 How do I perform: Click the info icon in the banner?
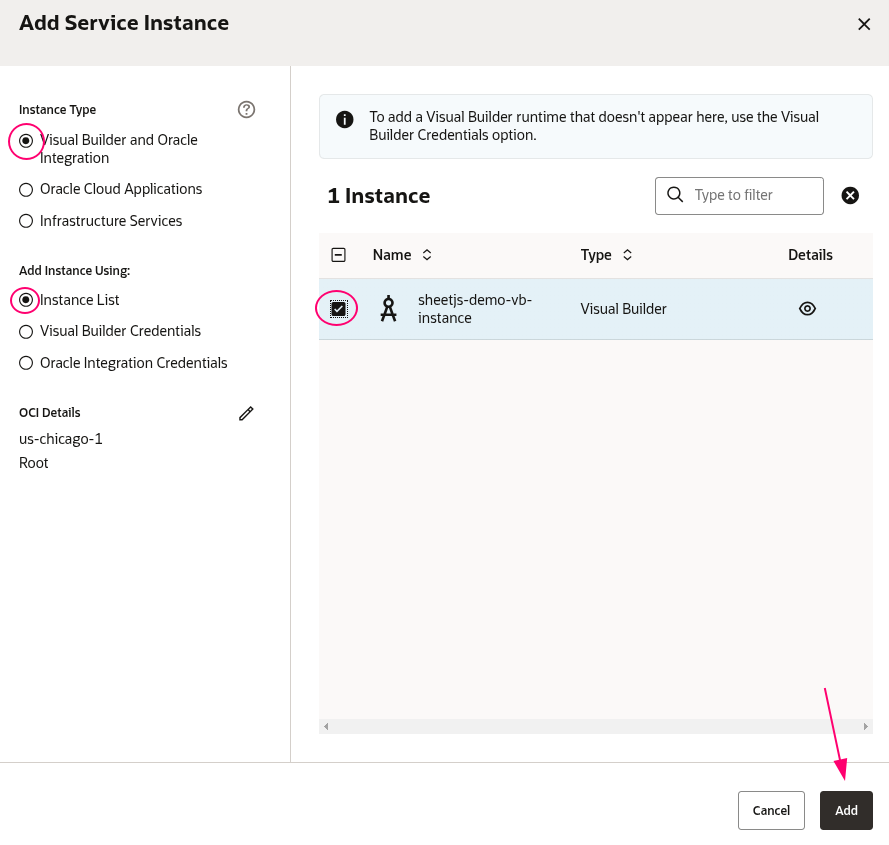coord(345,119)
